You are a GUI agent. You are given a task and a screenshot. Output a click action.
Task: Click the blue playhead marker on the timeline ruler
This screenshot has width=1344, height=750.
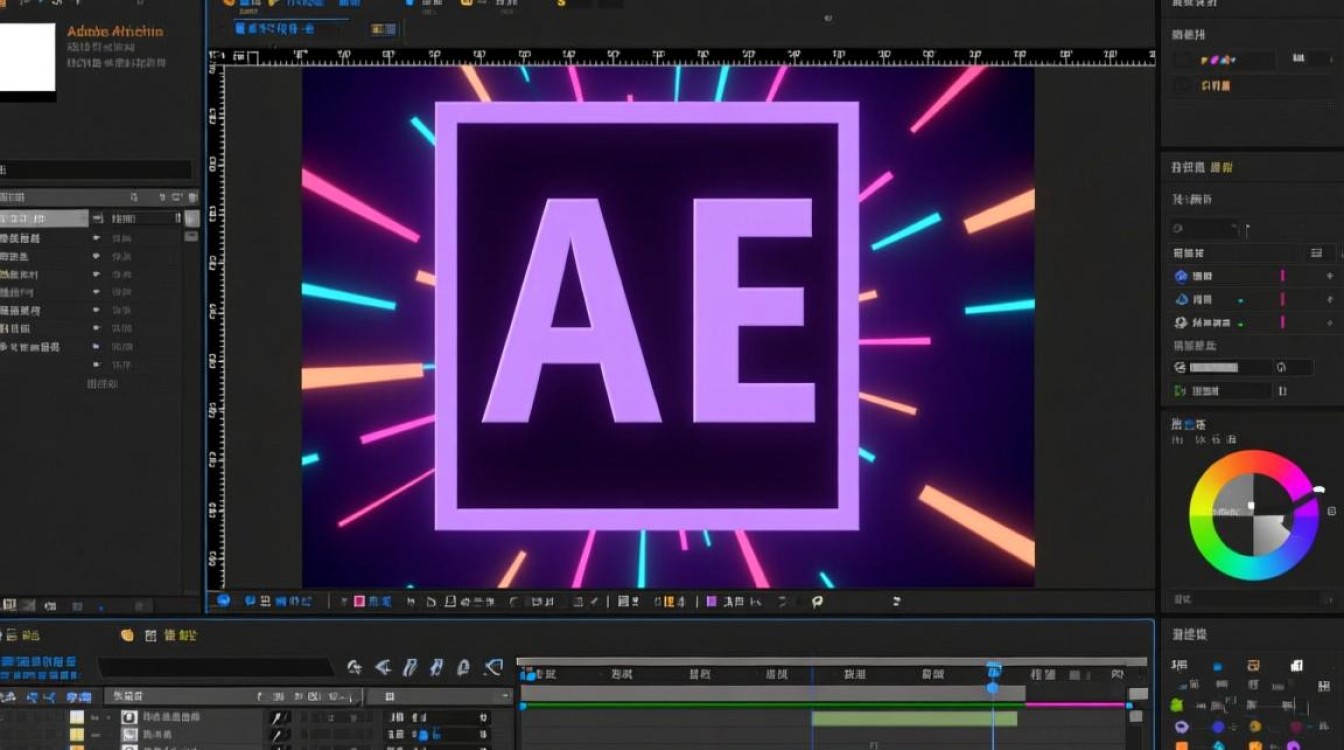pos(993,670)
